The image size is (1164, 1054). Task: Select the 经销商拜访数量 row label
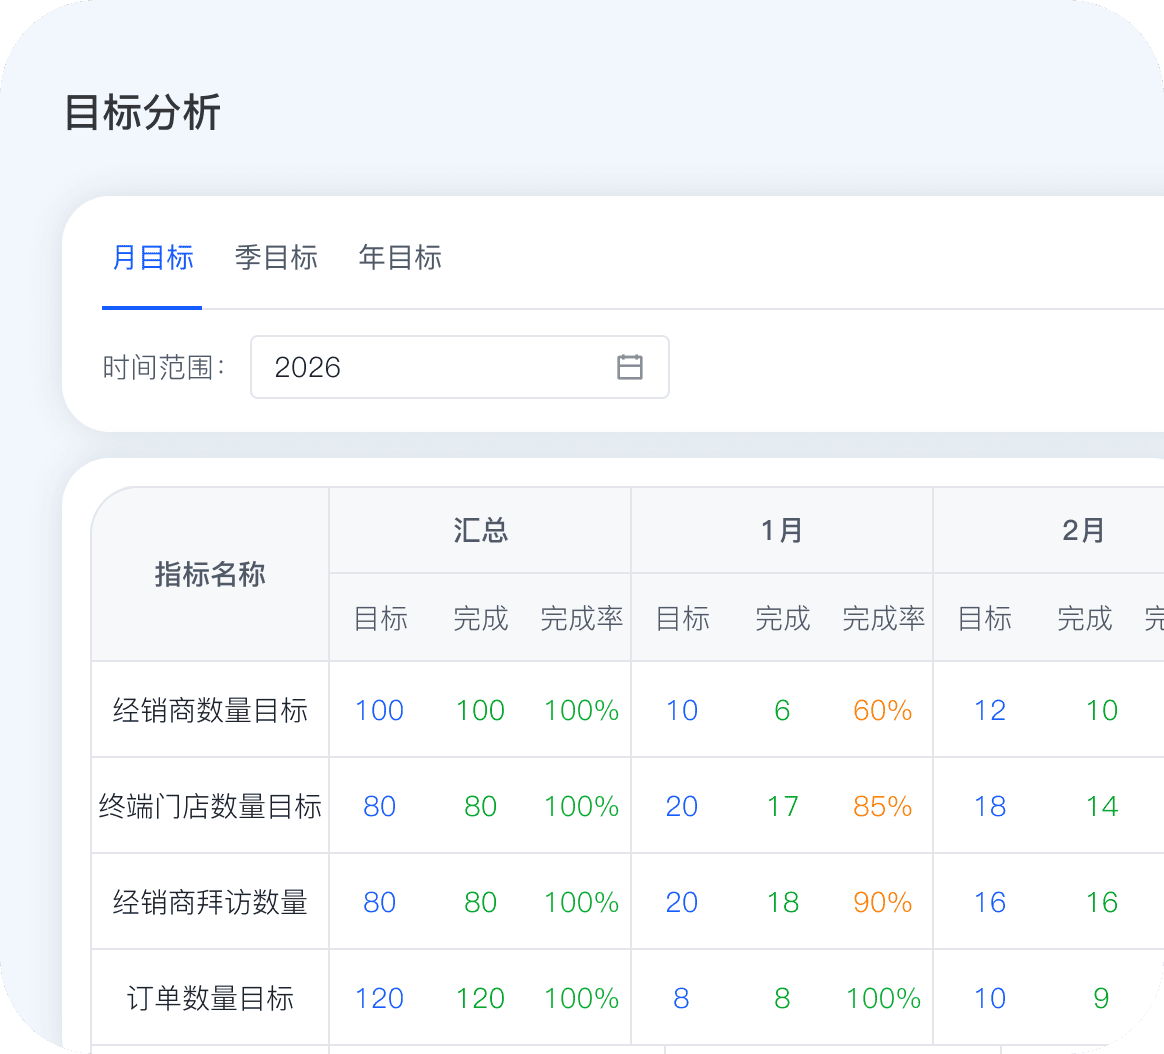click(x=210, y=903)
